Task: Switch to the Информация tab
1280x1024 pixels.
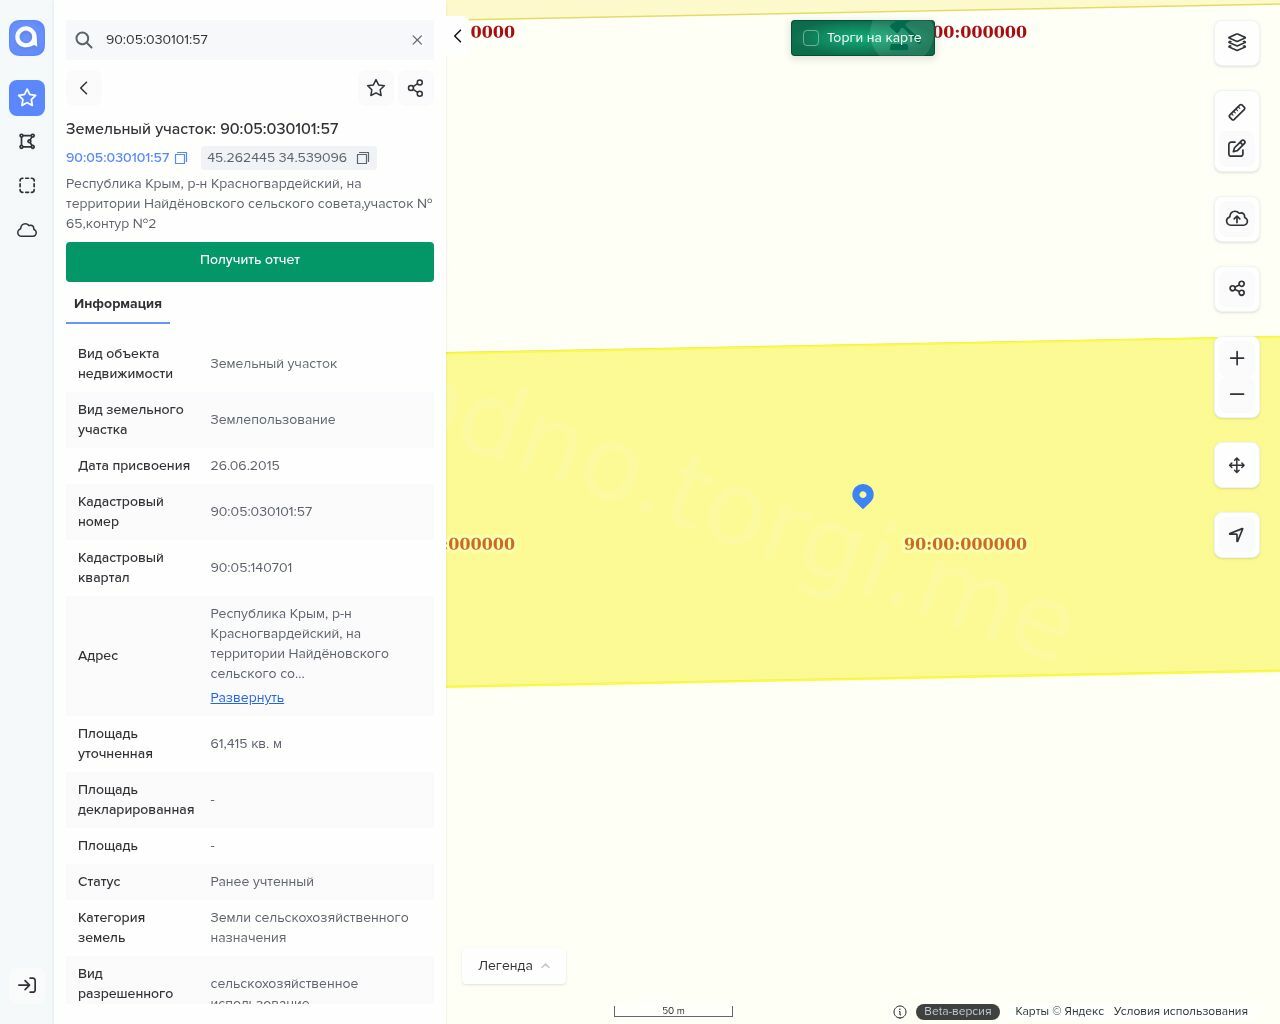Action: click(118, 304)
